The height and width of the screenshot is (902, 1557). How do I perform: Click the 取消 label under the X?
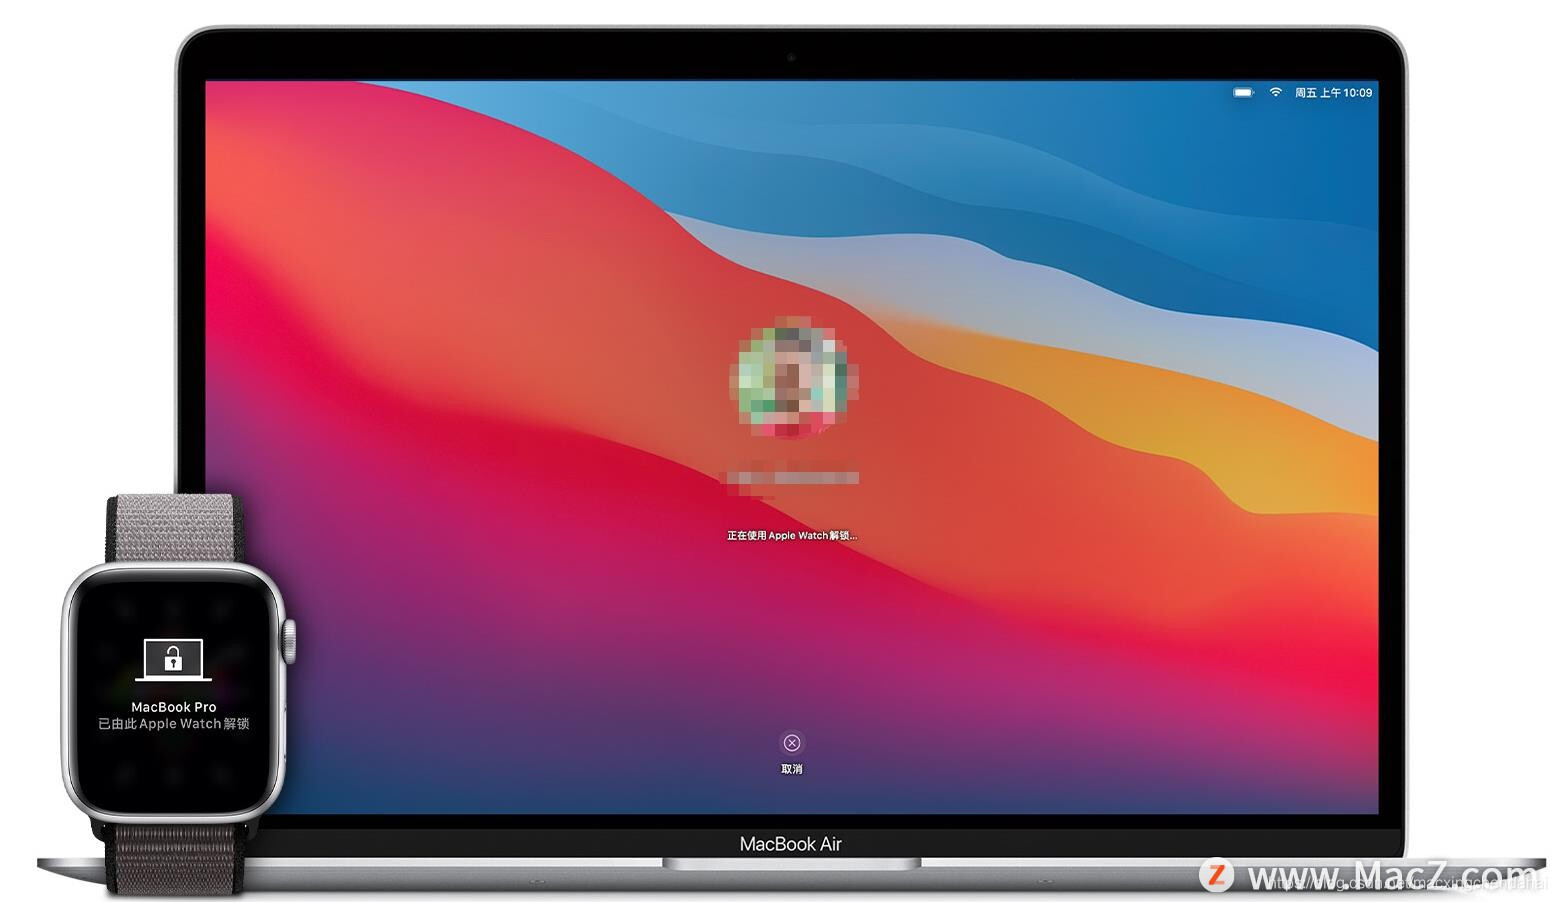coord(791,769)
